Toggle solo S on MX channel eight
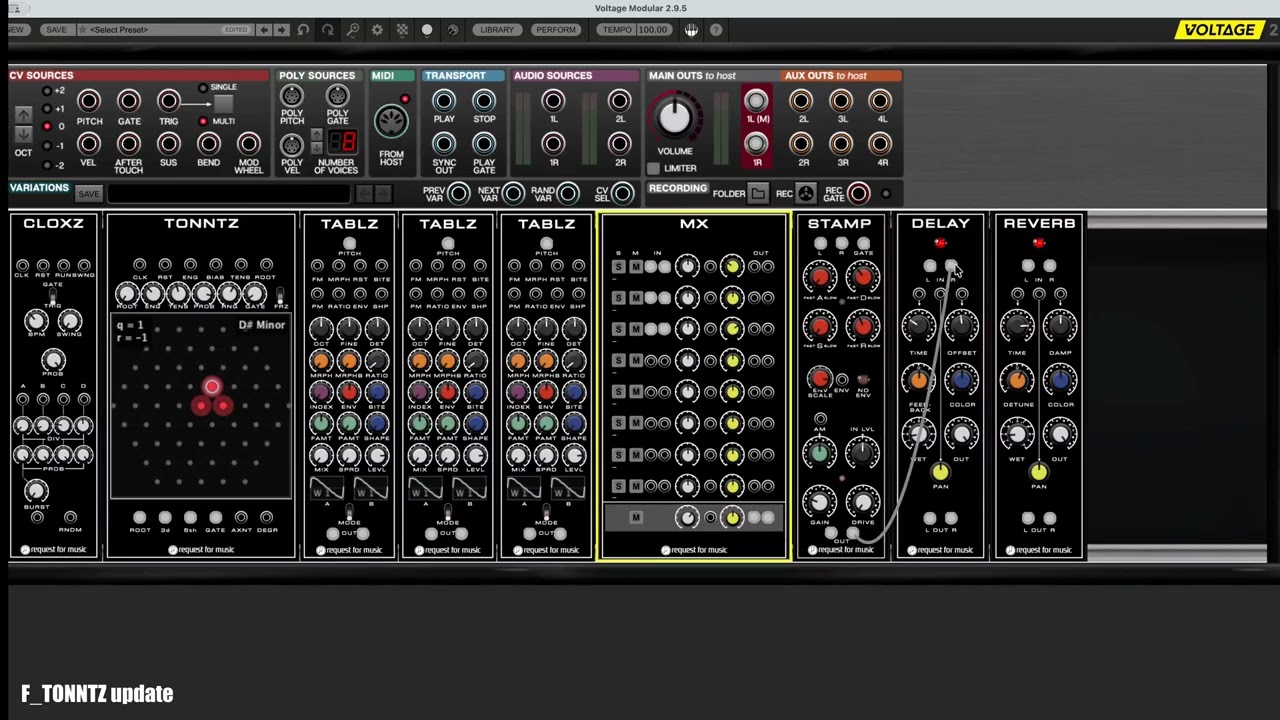This screenshot has width=1280, height=720. tap(619, 486)
